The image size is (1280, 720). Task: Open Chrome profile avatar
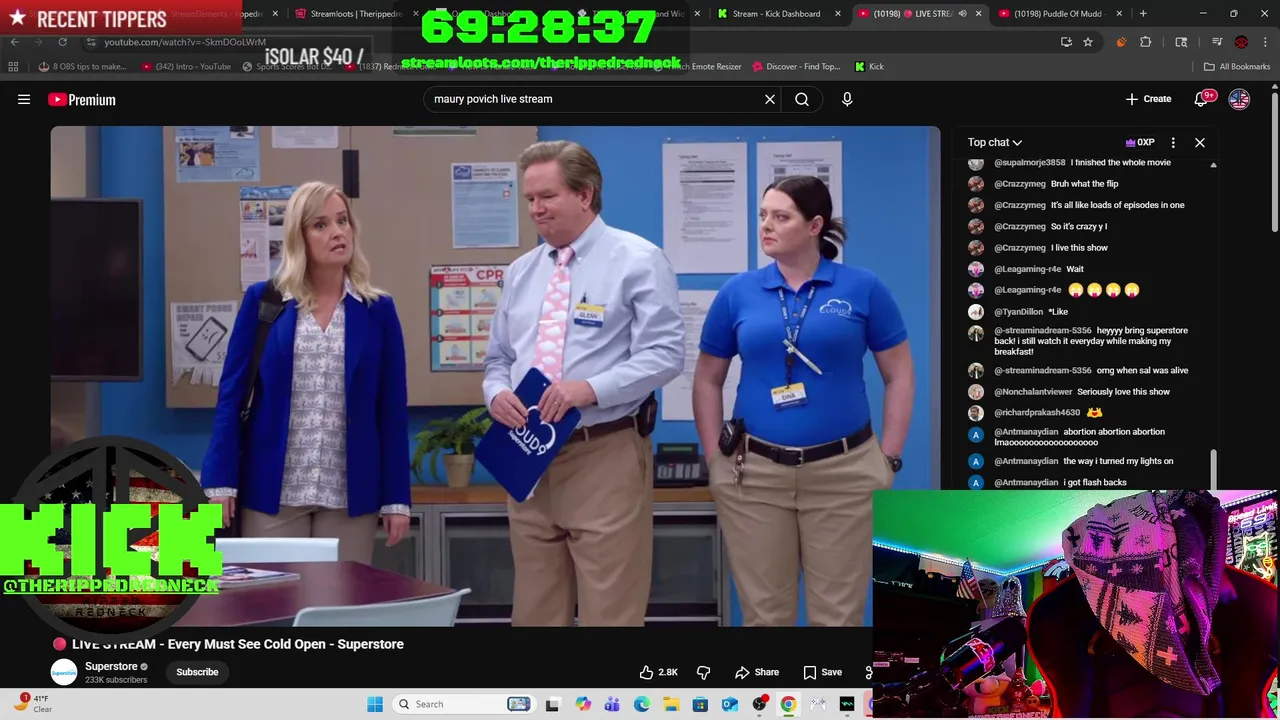1241,42
